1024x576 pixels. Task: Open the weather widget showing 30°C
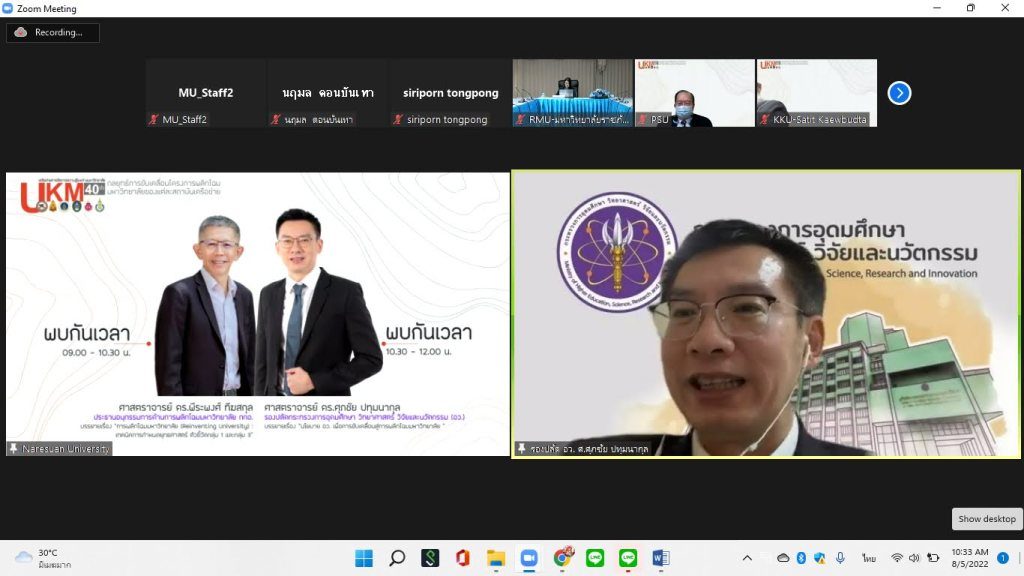[x=40, y=558]
